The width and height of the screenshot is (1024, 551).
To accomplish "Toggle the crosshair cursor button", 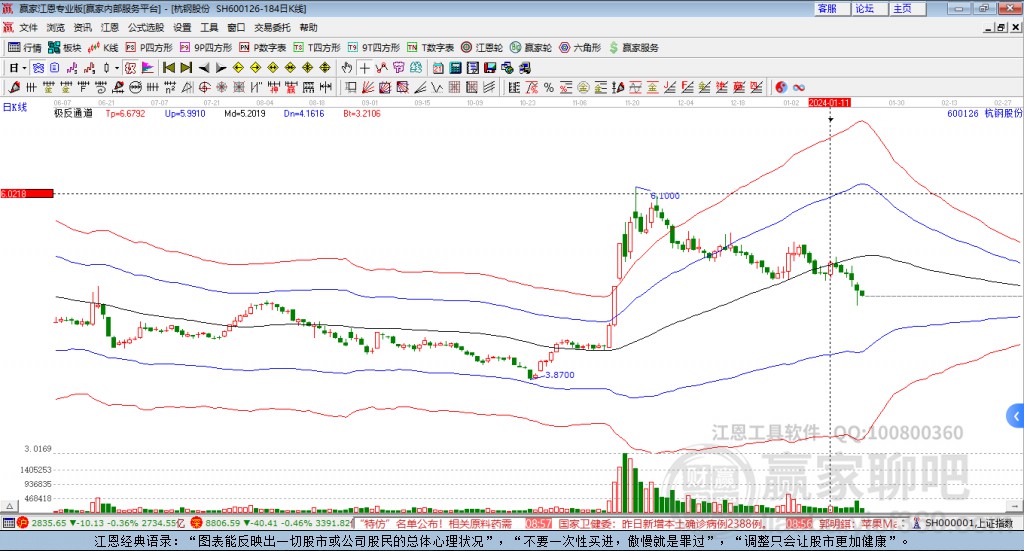I will click(x=364, y=68).
